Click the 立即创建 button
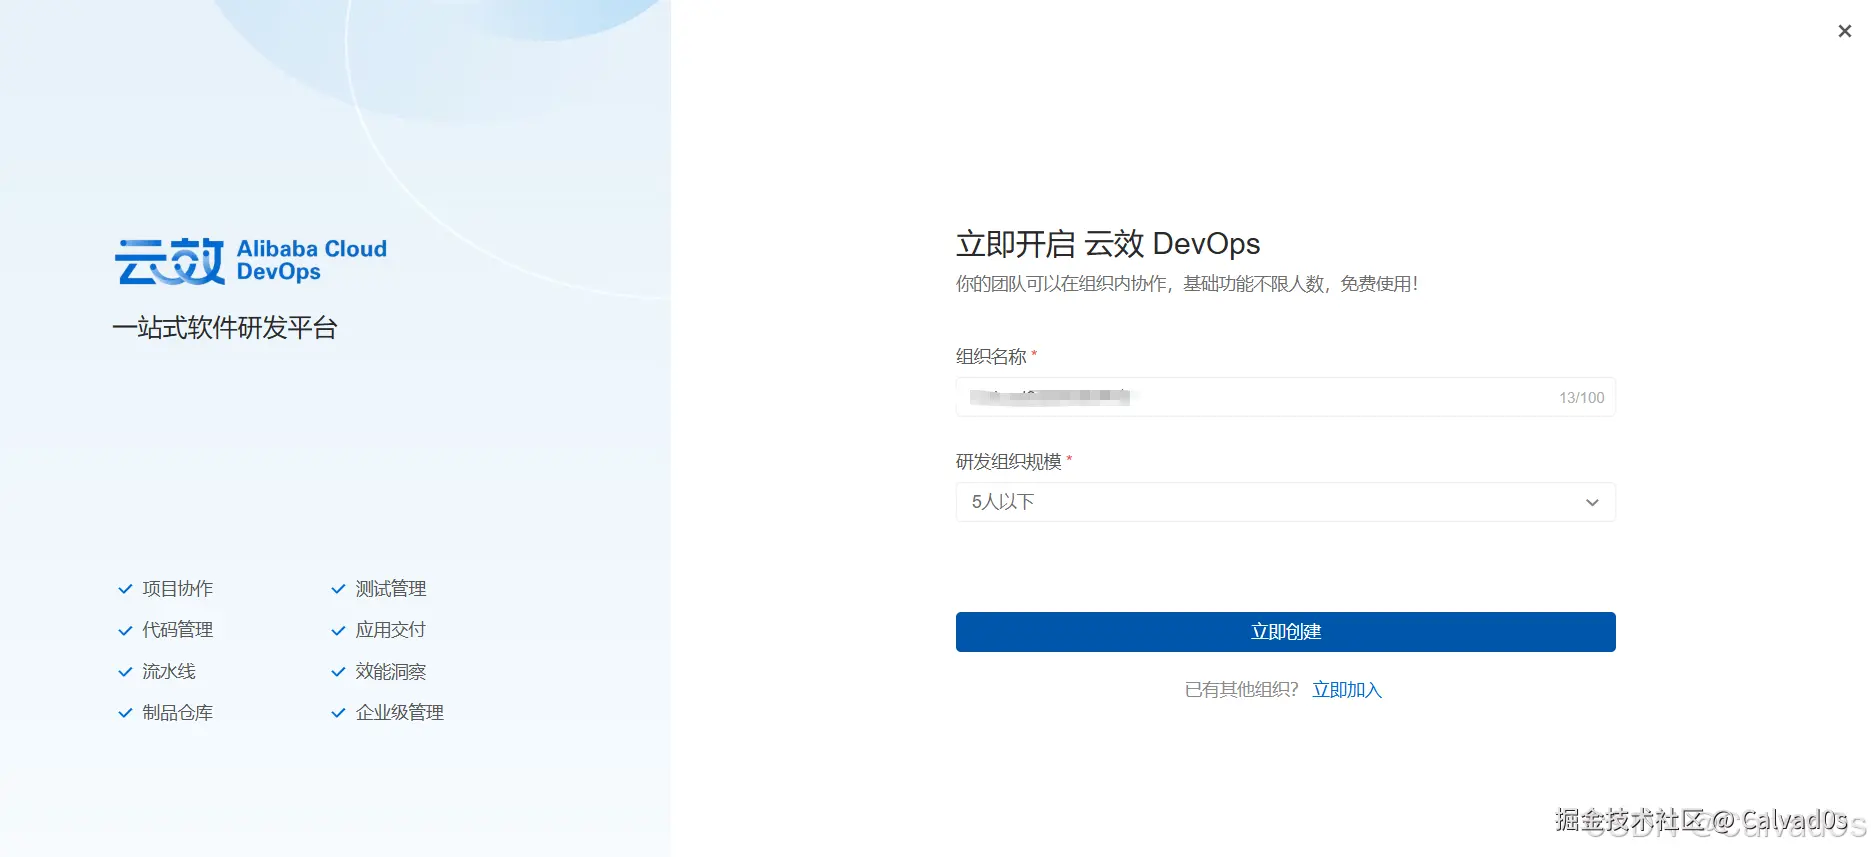The height and width of the screenshot is (857, 1871). click(x=1285, y=632)
